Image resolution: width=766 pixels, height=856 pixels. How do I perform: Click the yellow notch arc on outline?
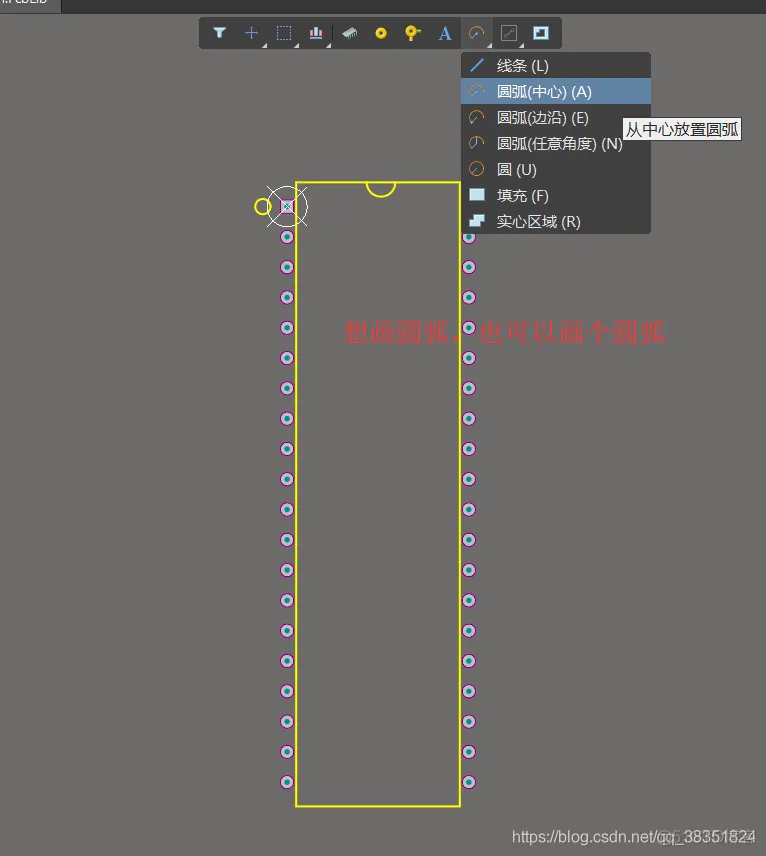381,189
